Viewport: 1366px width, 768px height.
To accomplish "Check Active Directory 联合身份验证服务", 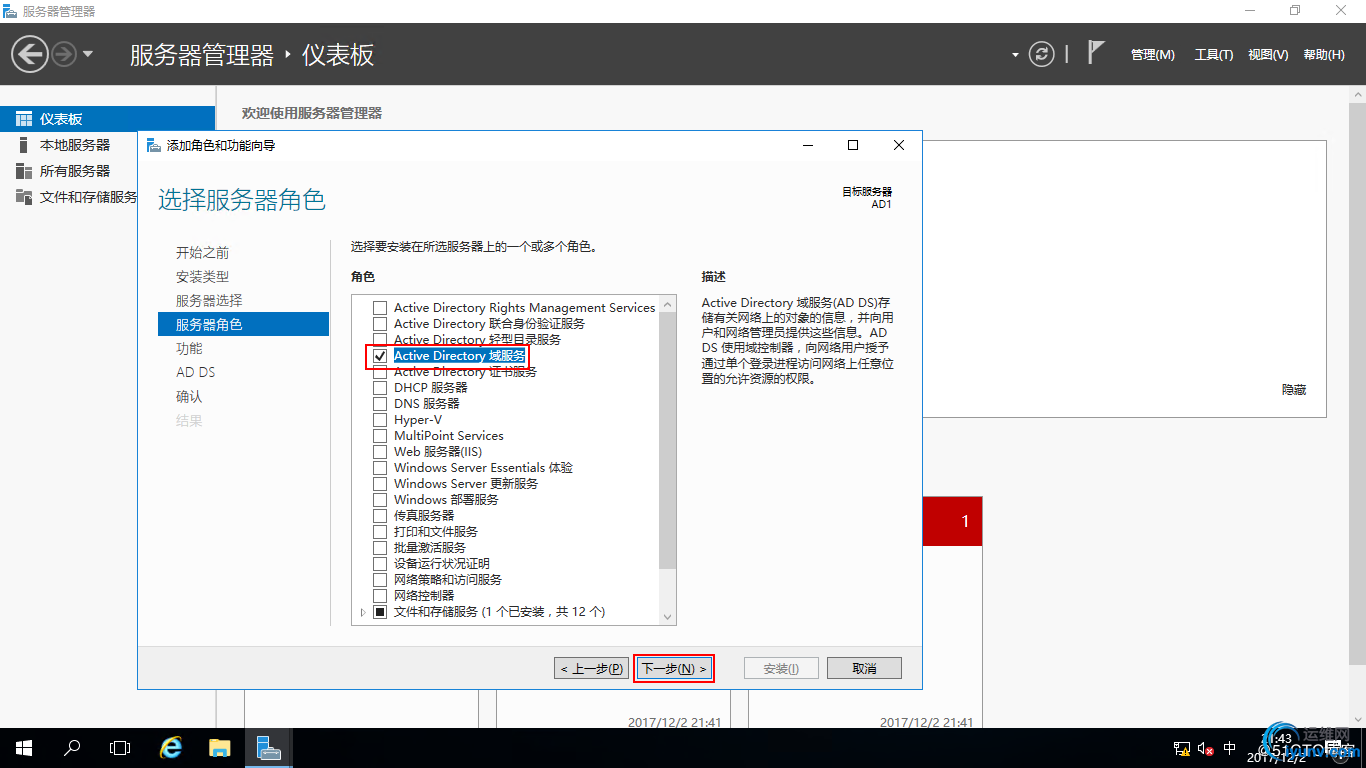I will pyautogui.click(x=379, y=324).
